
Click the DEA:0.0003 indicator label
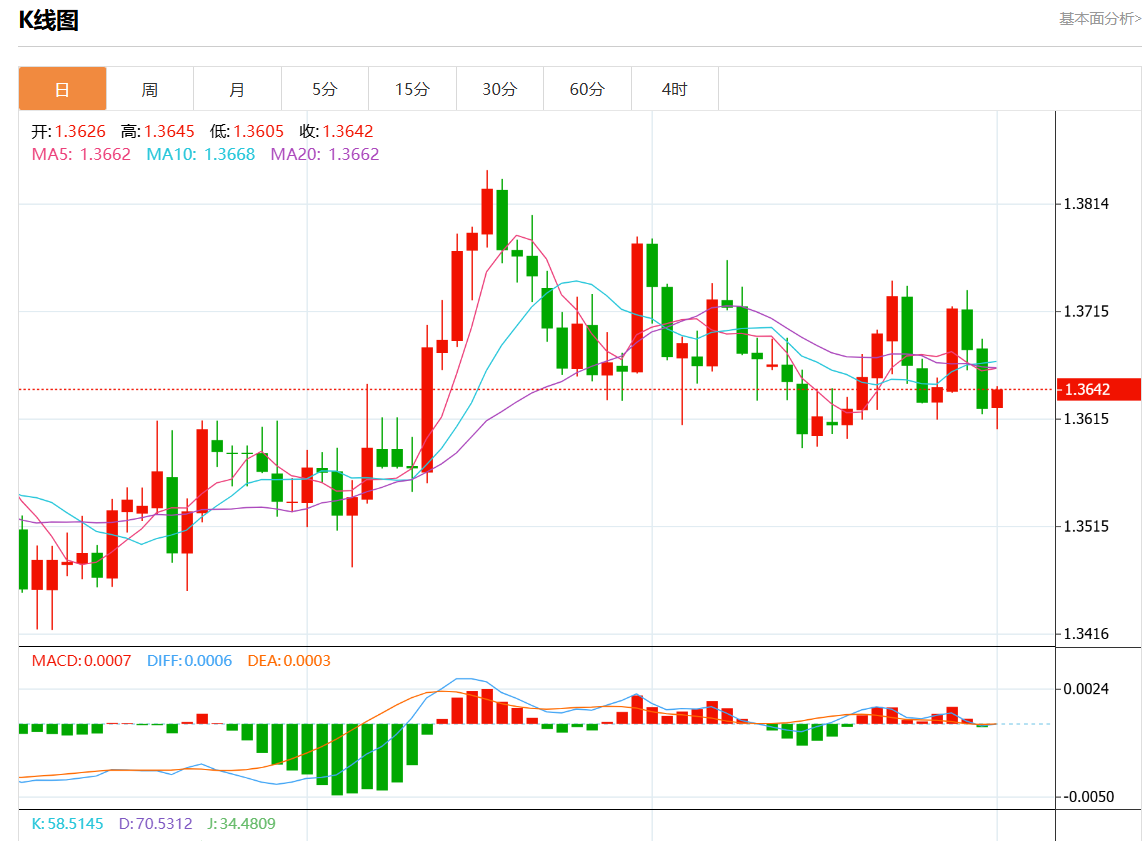pos(289,660)
